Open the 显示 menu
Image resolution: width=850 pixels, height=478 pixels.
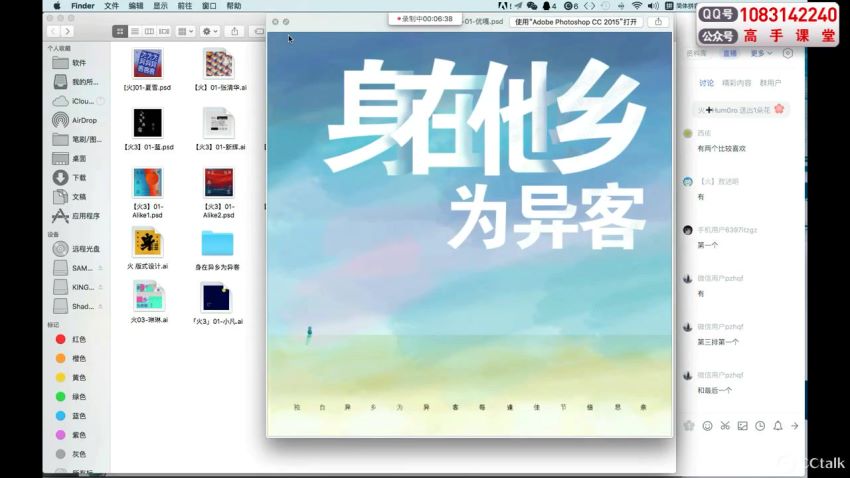160,5
